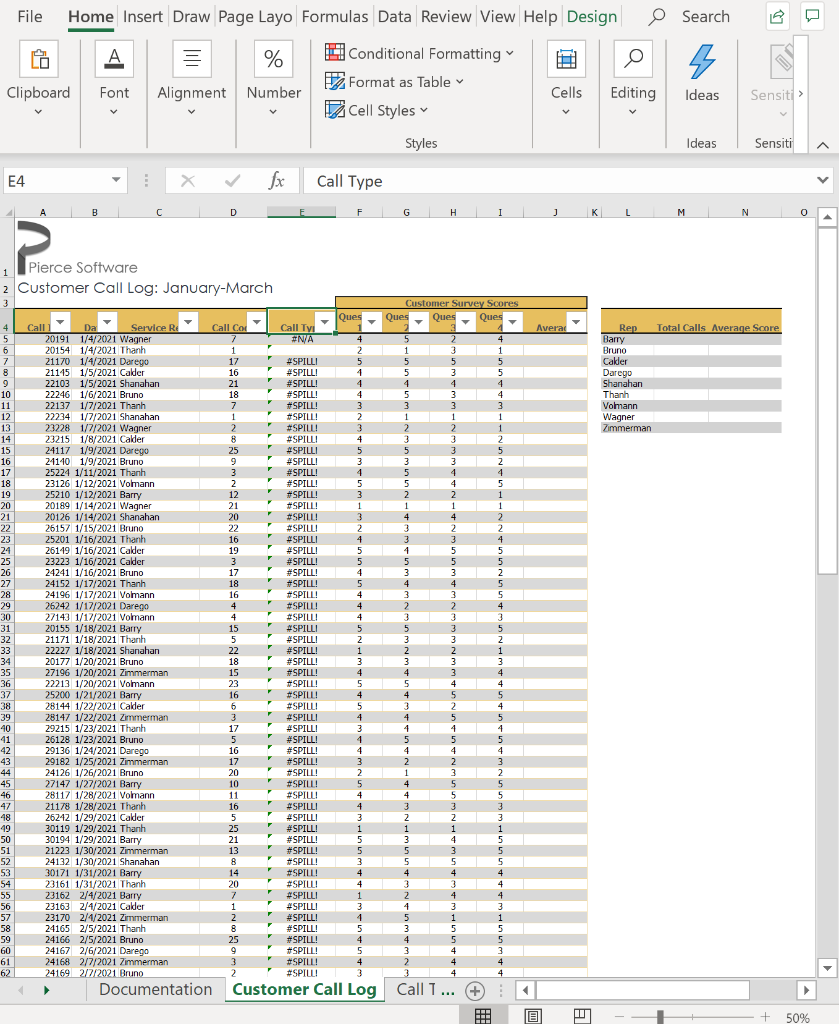Open the Alignment group
Screen dimensions: 839x1024
pos(191,78)
